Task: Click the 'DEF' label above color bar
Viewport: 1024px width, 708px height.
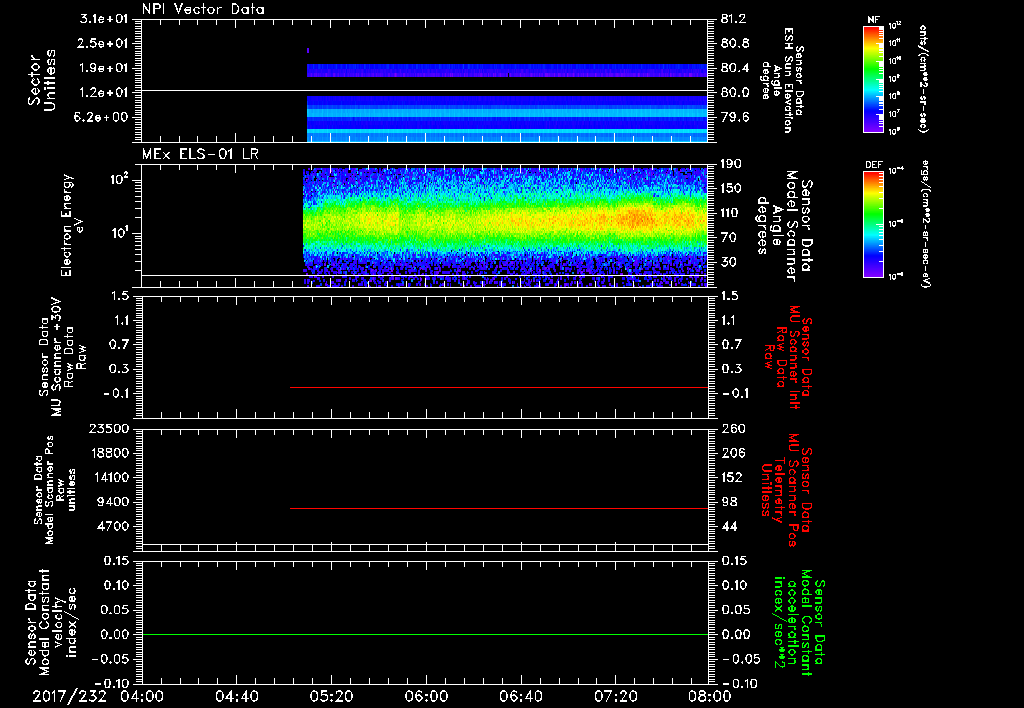Action: [x=873, y=165]
